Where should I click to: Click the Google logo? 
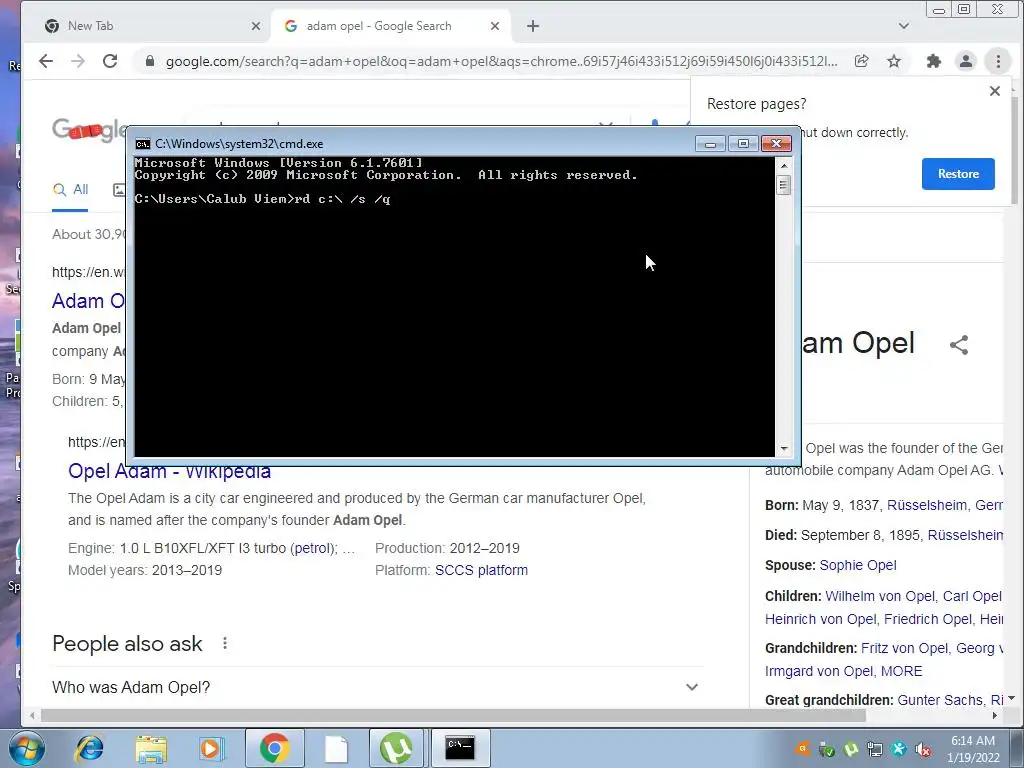coord(88,129)
